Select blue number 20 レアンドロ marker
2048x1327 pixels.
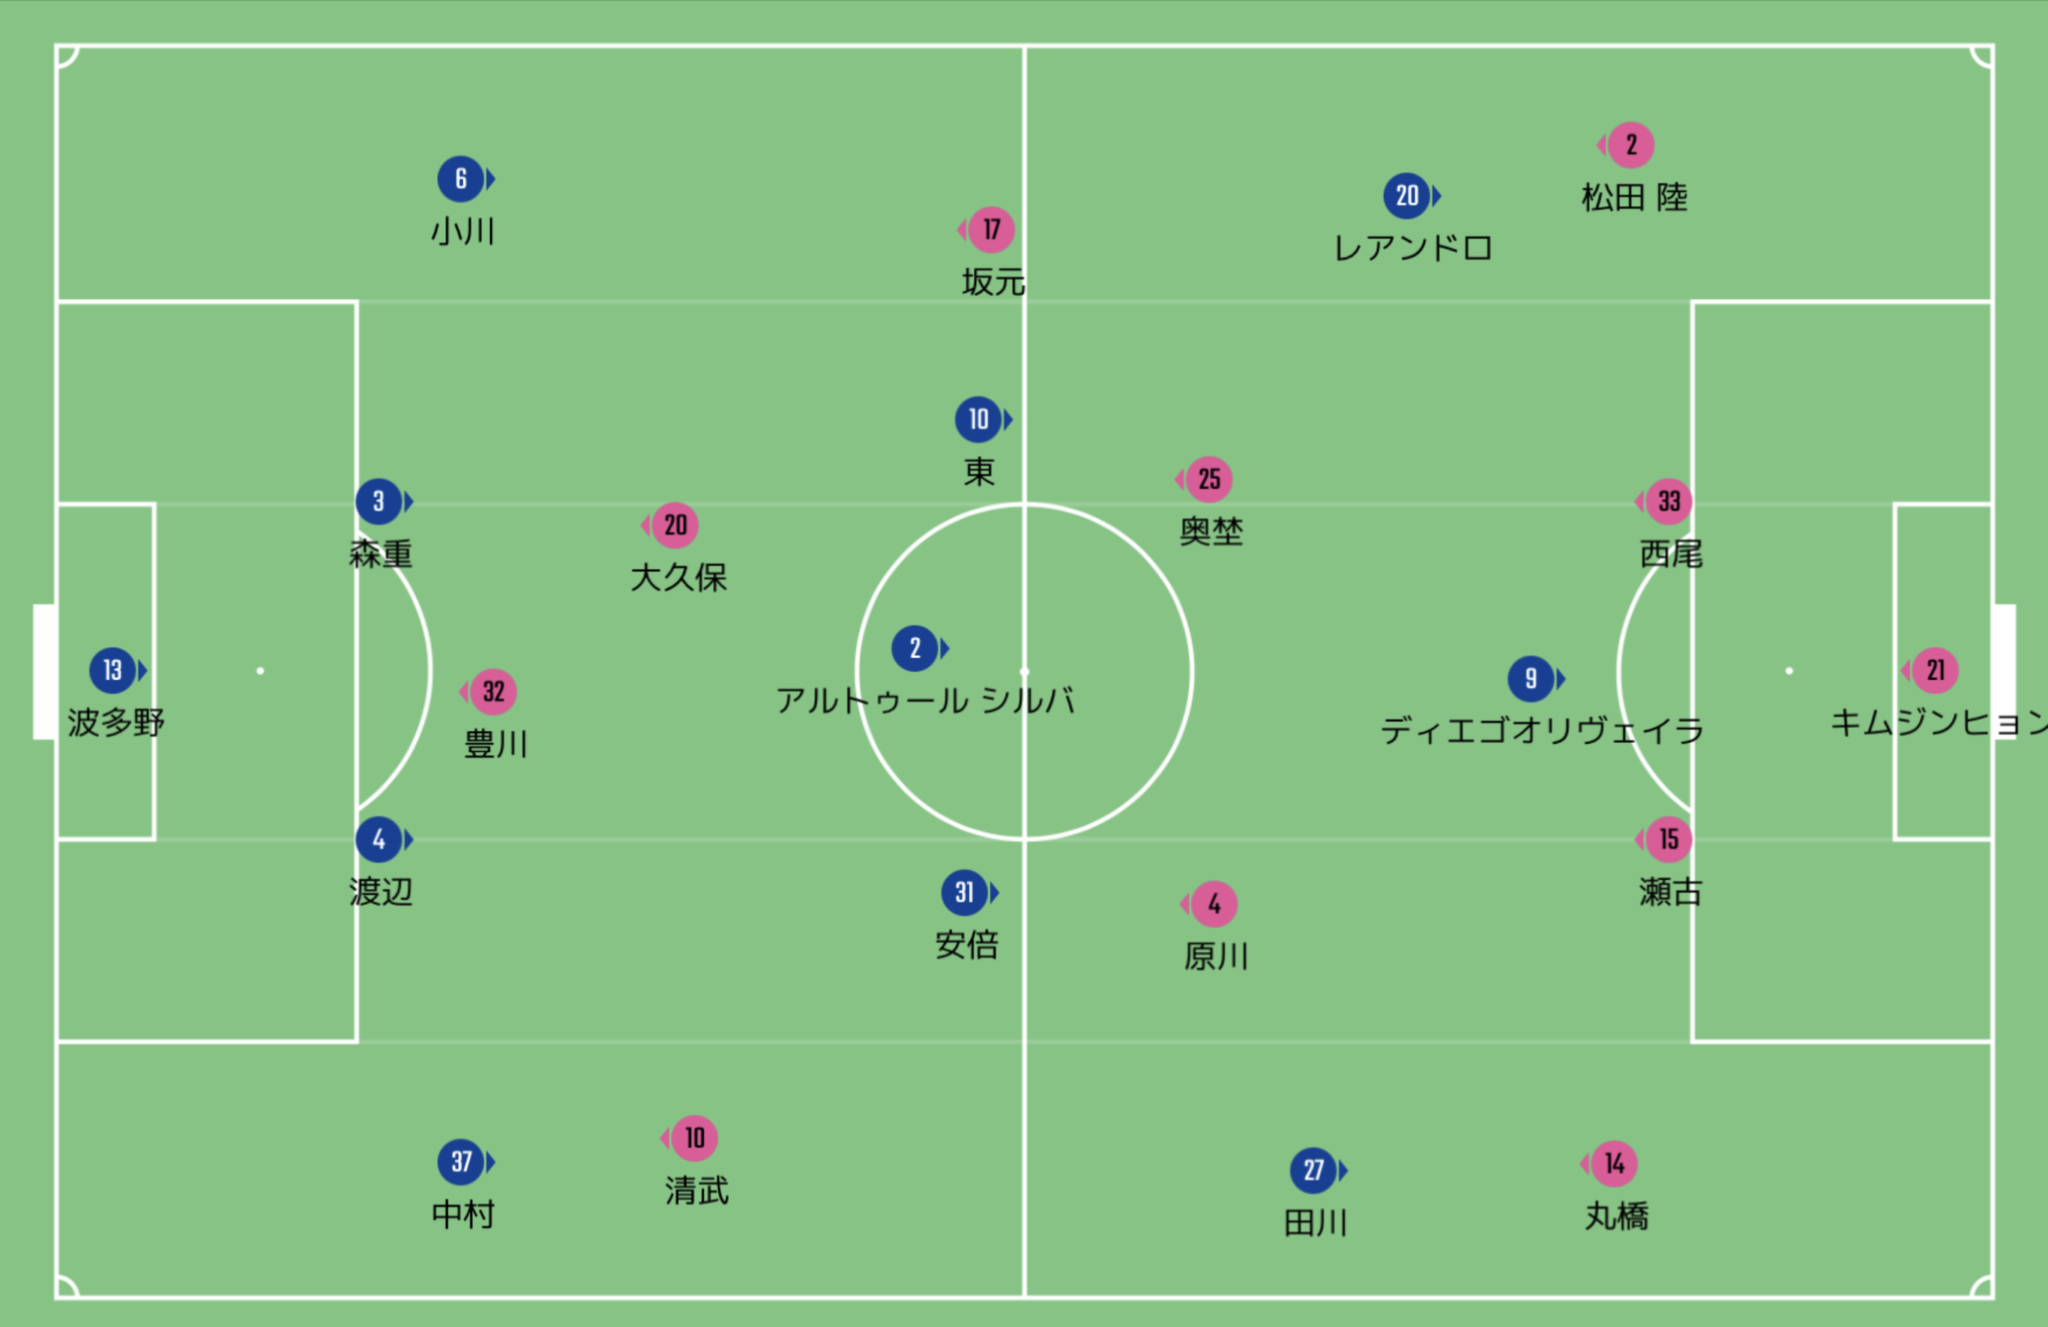point(1407,196)
